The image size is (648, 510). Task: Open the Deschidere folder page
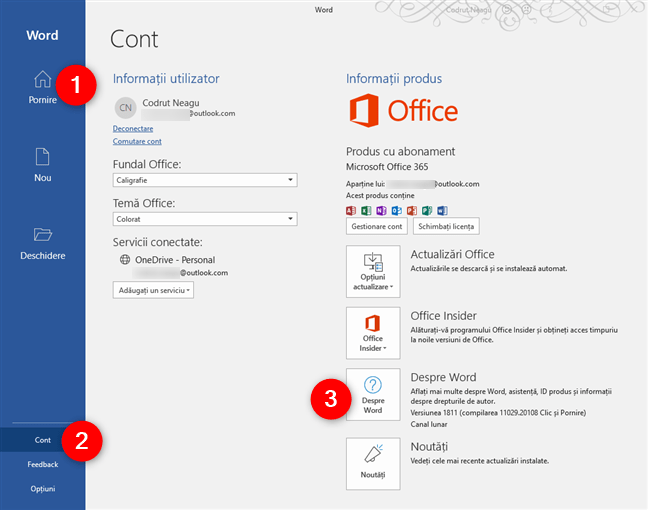[x=43, y=243]
